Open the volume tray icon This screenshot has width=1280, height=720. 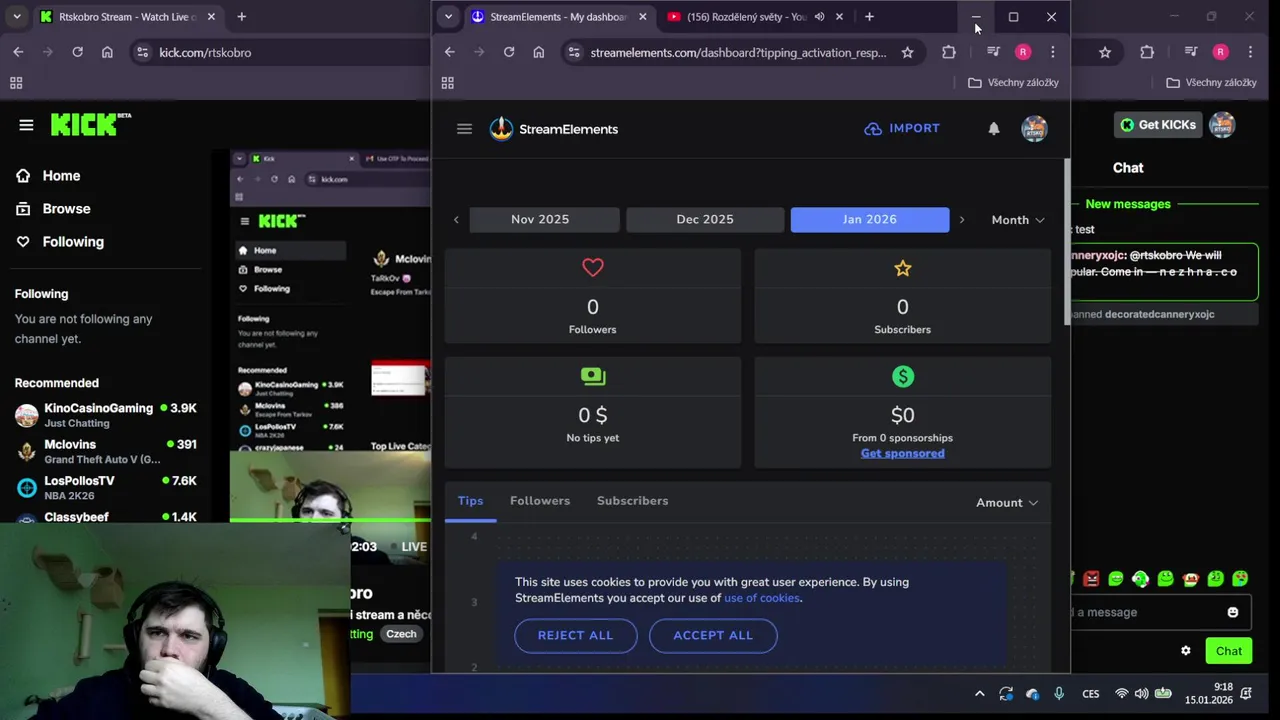point(1142,694)
